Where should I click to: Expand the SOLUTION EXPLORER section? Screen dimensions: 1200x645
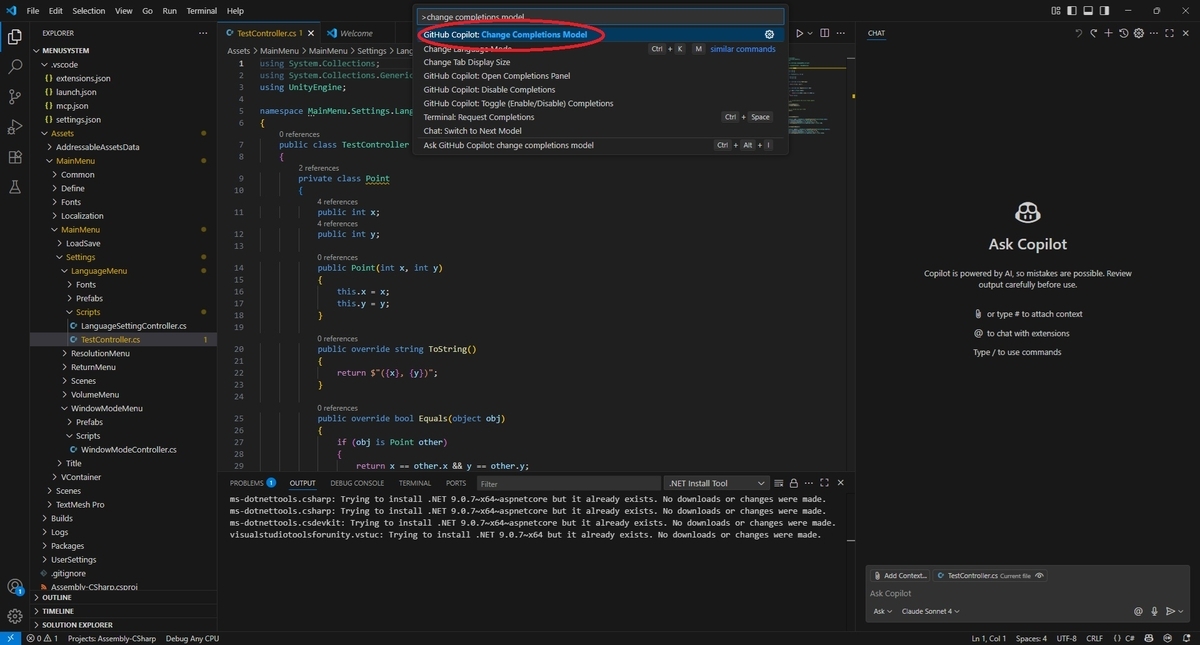125,625
